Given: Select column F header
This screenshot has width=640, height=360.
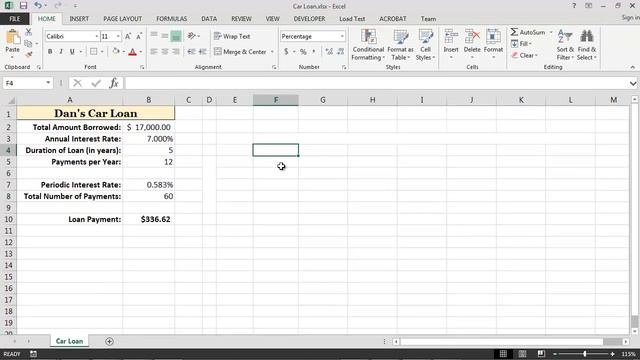Looking at the screenshot, I should (x=276, y=100).
